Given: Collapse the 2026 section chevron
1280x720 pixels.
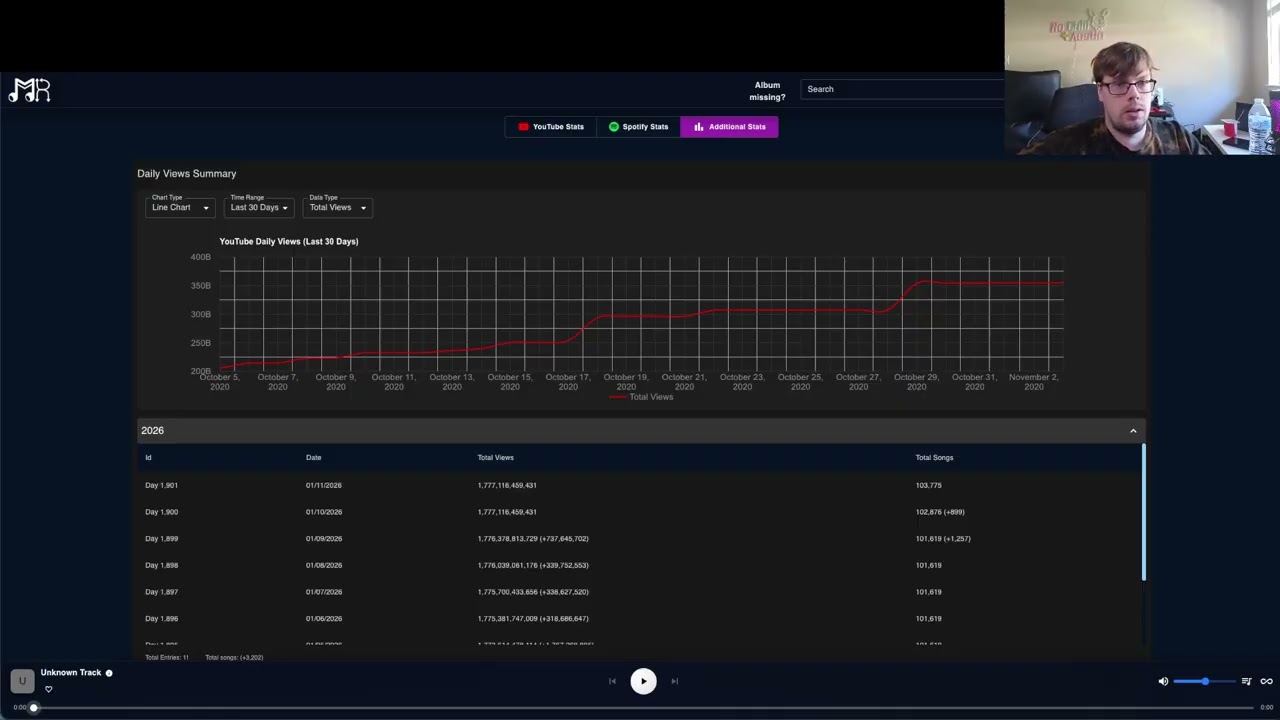Looking at the screenshot, I should (x=1133, y=431).
